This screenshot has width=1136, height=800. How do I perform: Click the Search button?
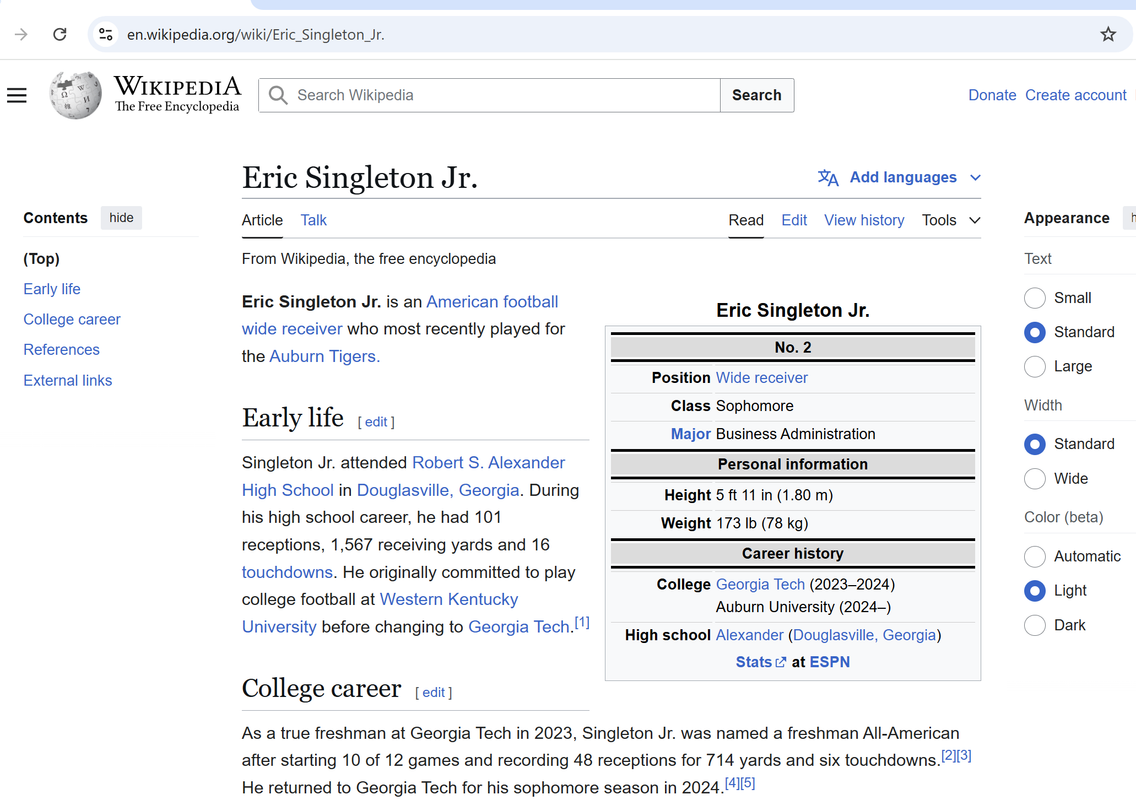click(756, 95)
